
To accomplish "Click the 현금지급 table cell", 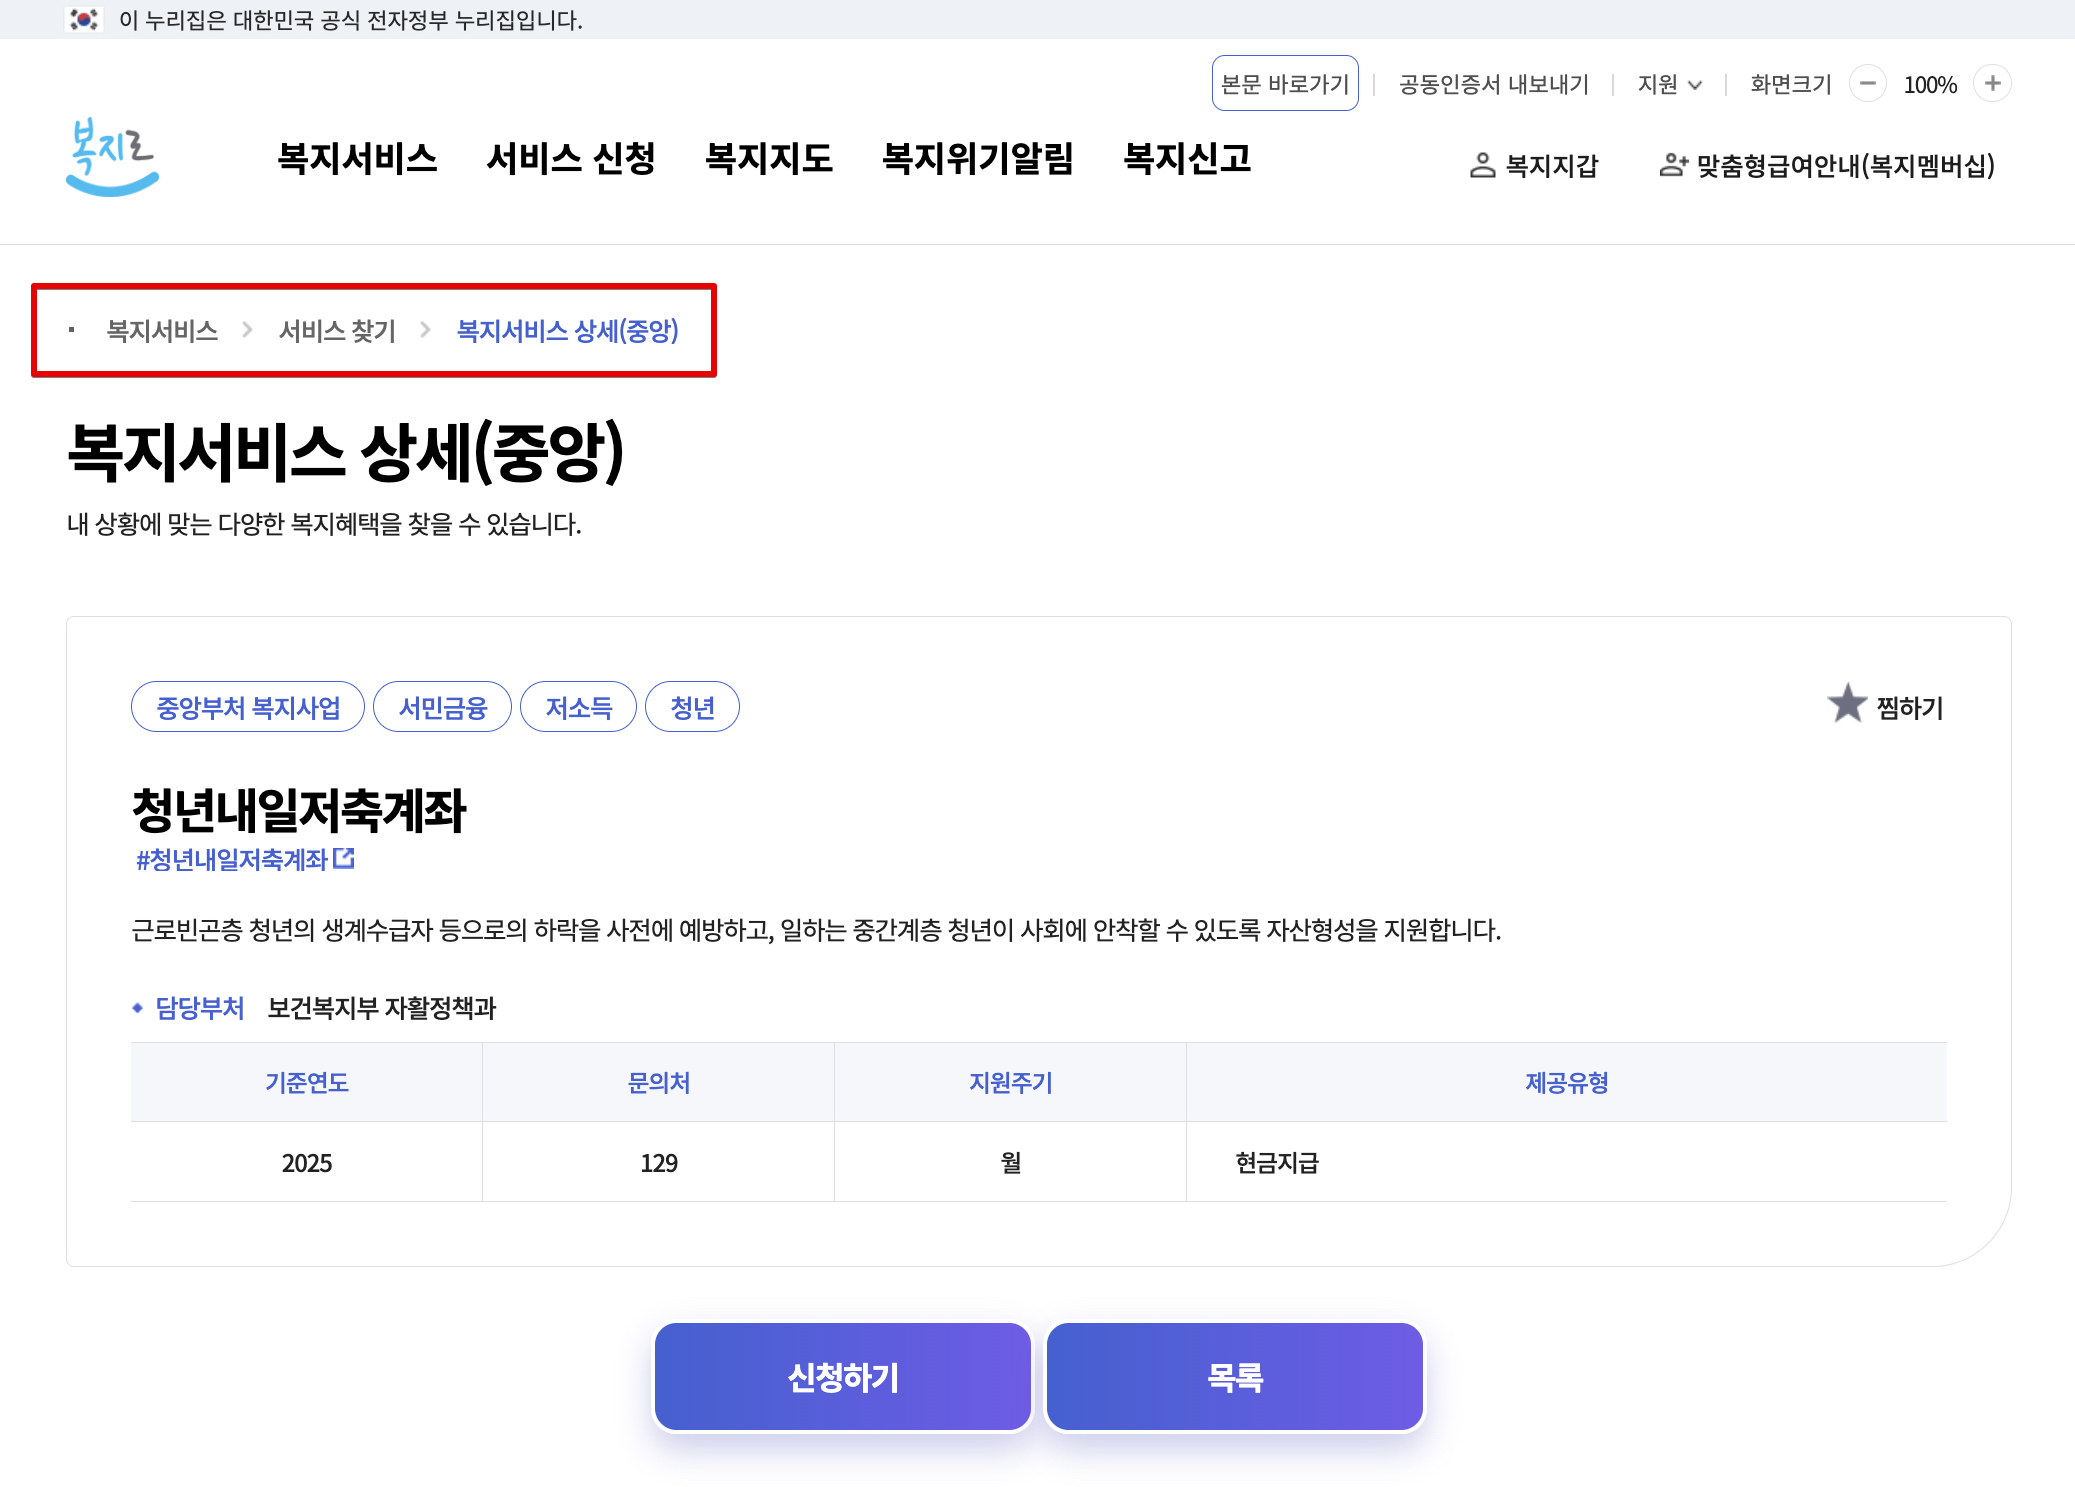I will tap(1567, 1162).
